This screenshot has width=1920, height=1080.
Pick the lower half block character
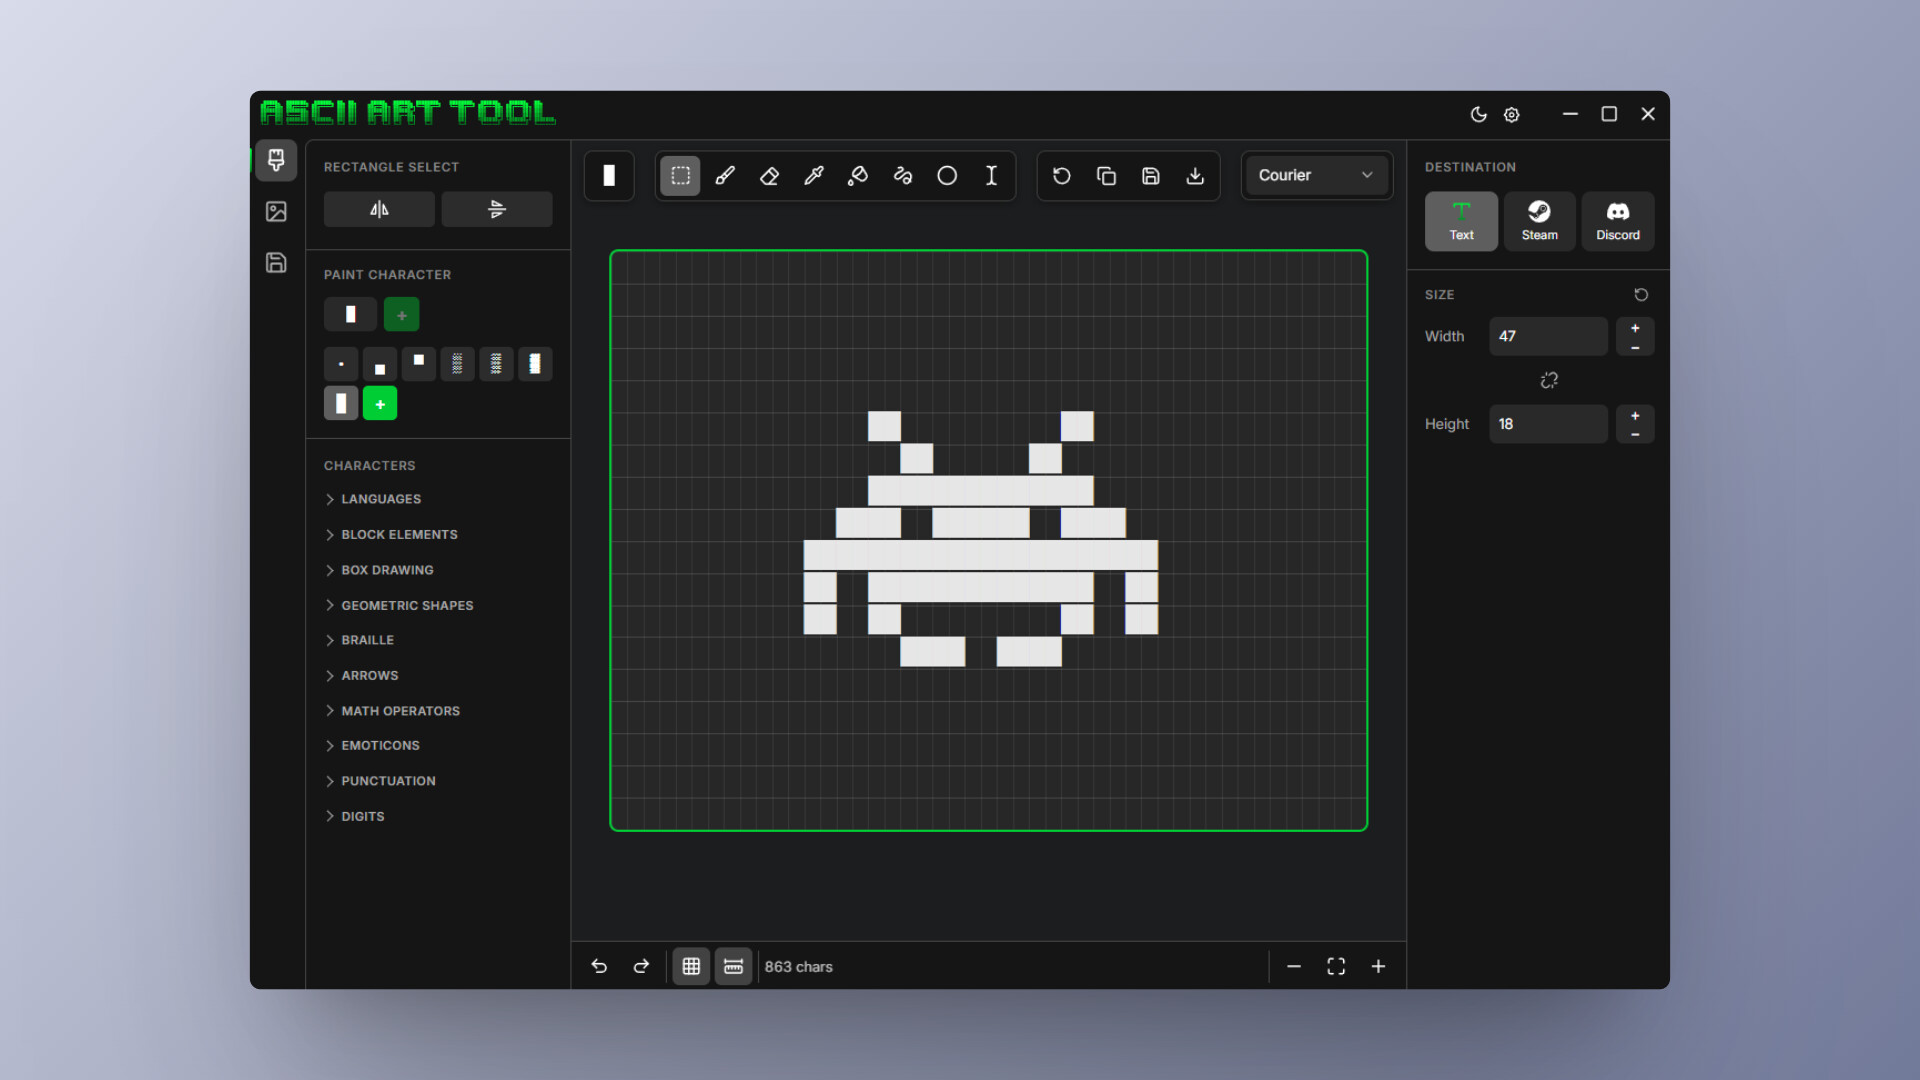click(x=380, y=364)
